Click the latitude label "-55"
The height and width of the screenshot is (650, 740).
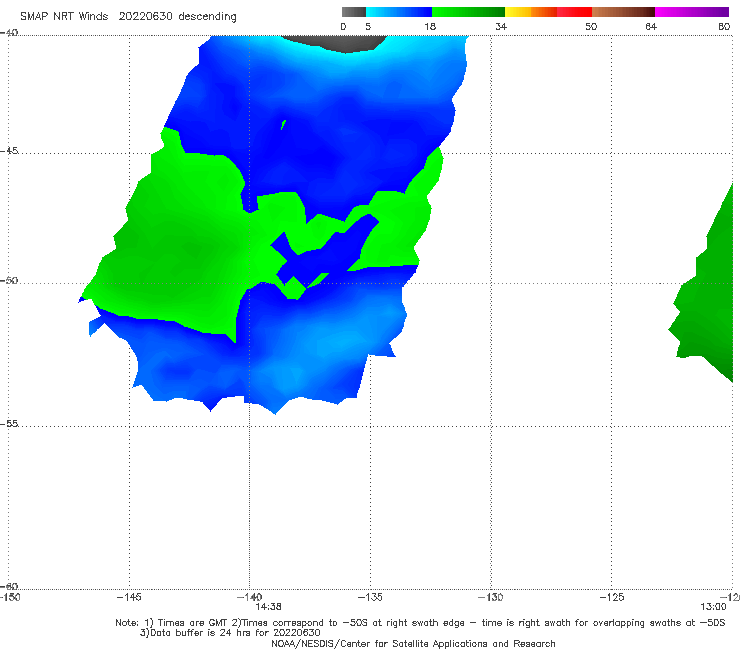(9, 423)
